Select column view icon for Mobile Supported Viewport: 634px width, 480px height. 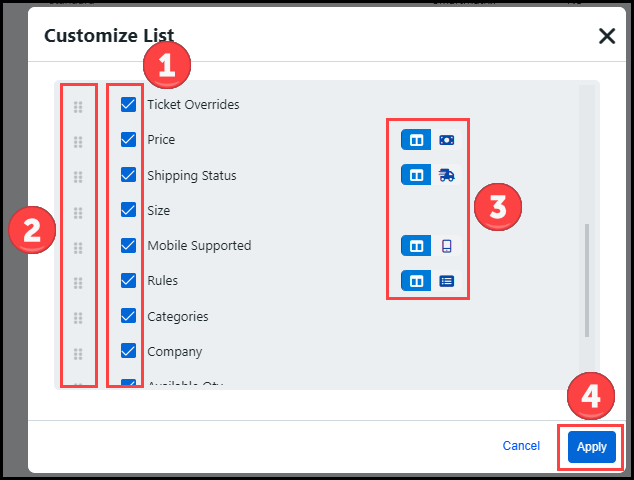click(x=416, y=246)
